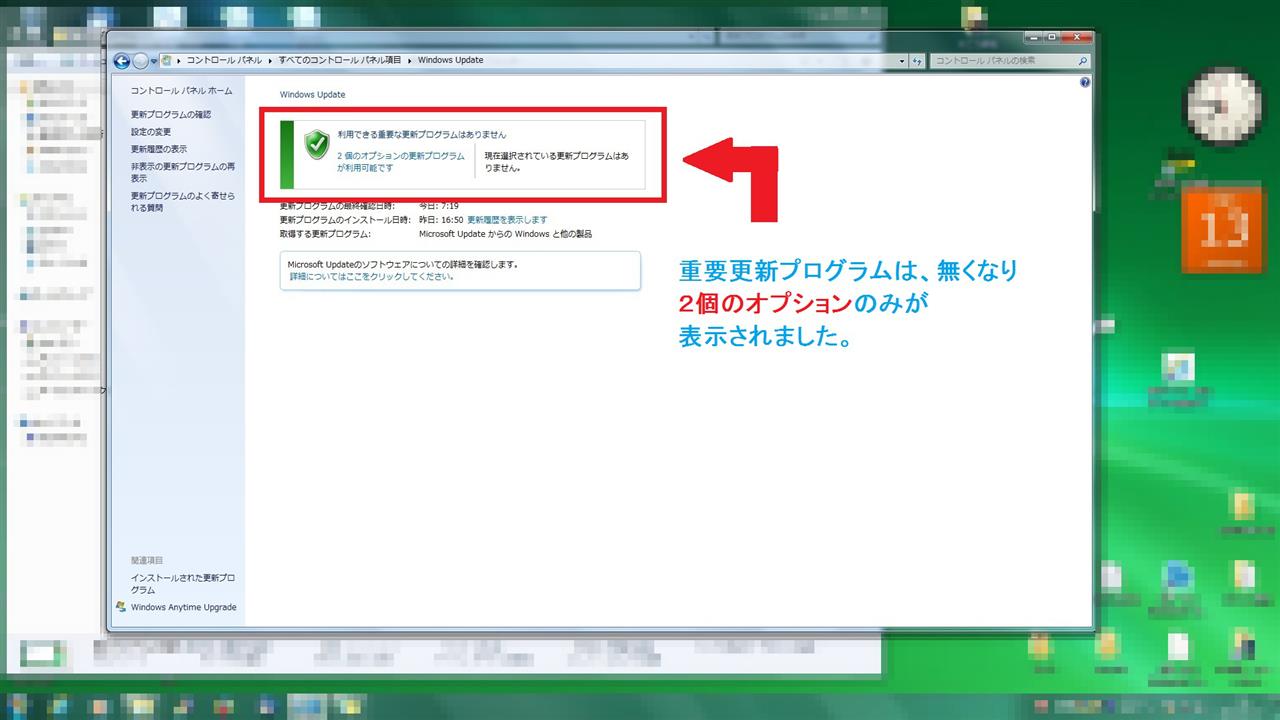Click 更新プログラムの確認 in sidebar
Viewport: 1280px width, 720px height.
pos(171,115)
